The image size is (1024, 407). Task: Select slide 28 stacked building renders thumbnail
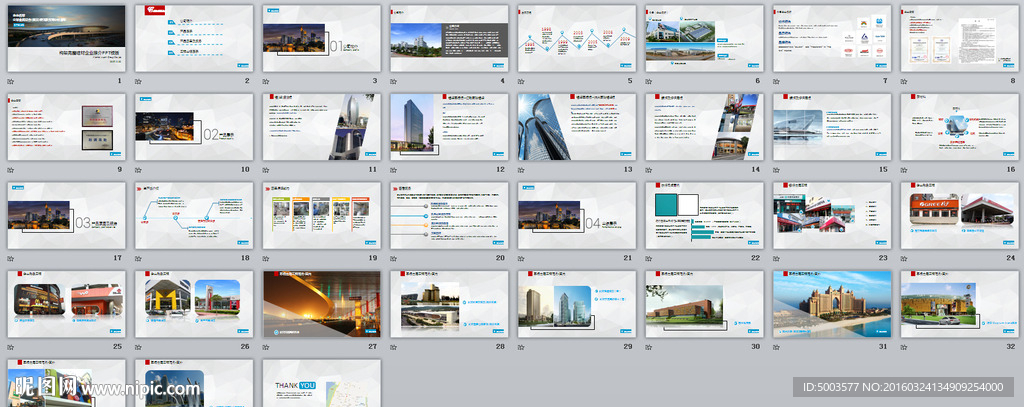[x=449, y=304]
